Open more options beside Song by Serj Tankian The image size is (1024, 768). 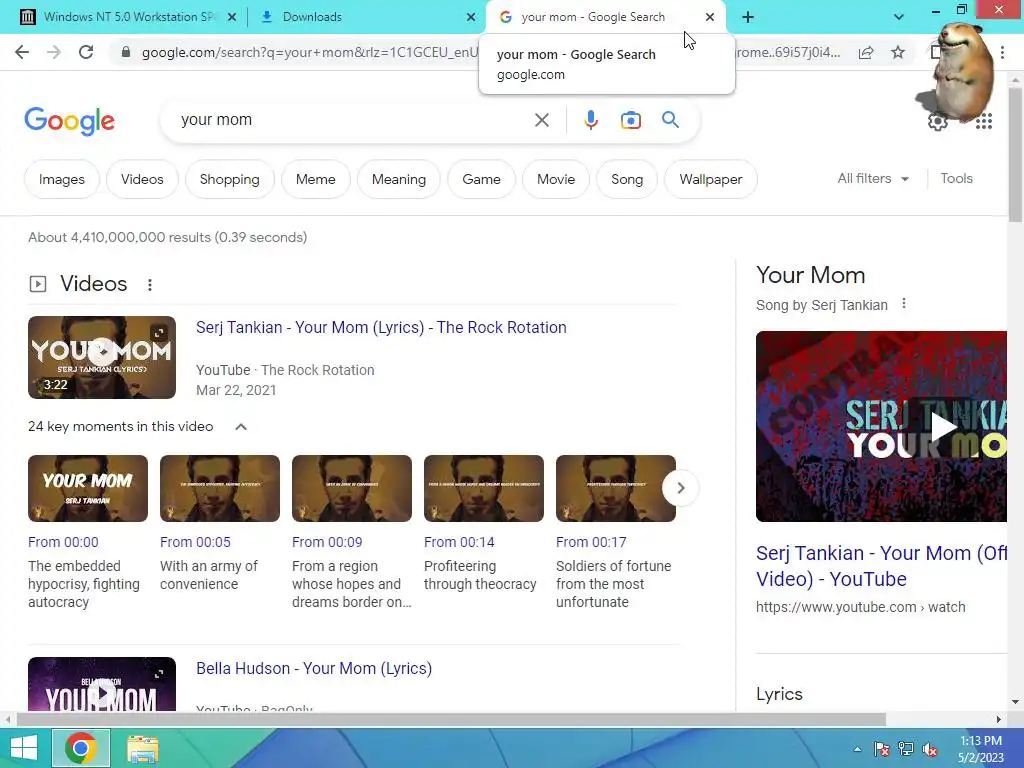[904, 304]
